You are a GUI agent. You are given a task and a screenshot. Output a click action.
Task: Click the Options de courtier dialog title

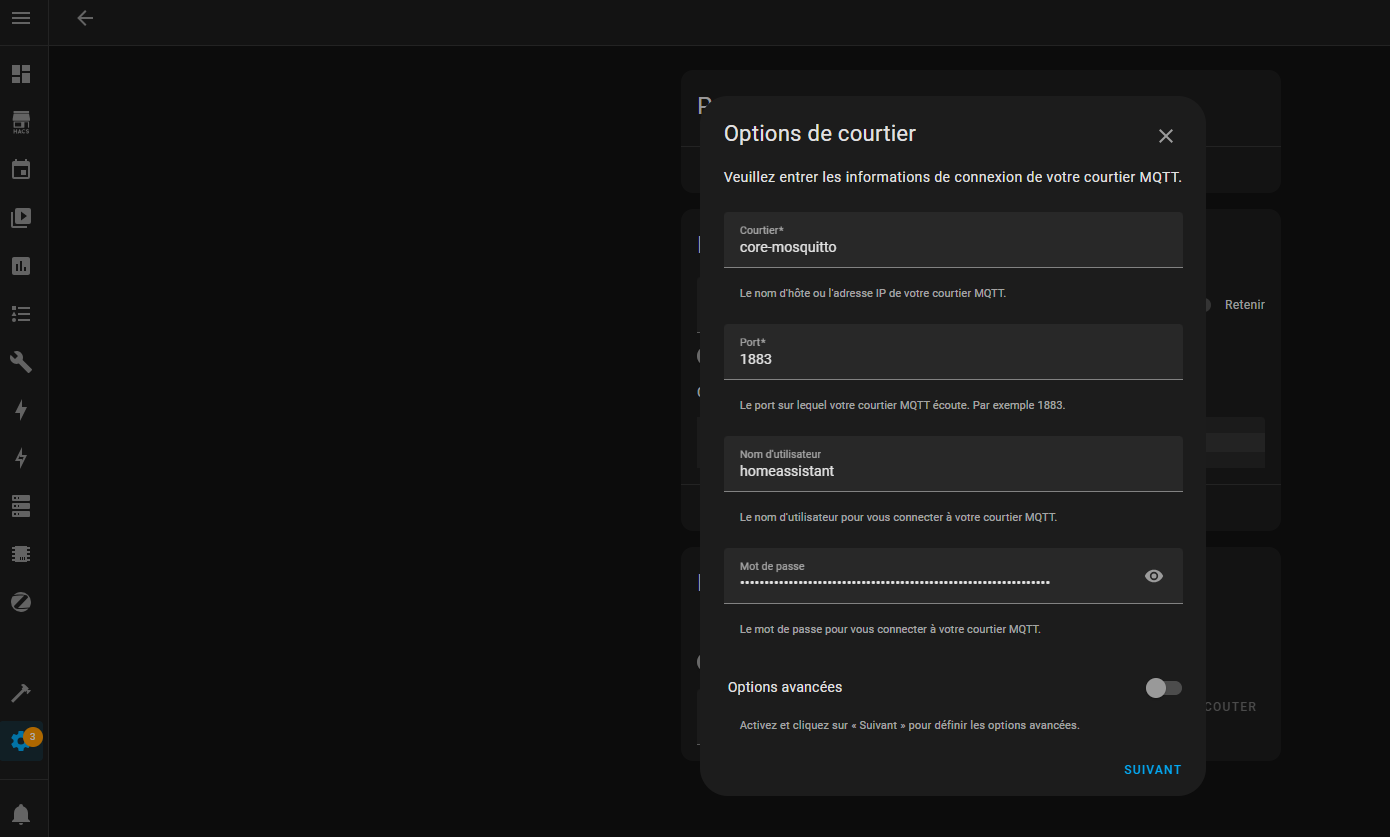click(x=820, y=134)
